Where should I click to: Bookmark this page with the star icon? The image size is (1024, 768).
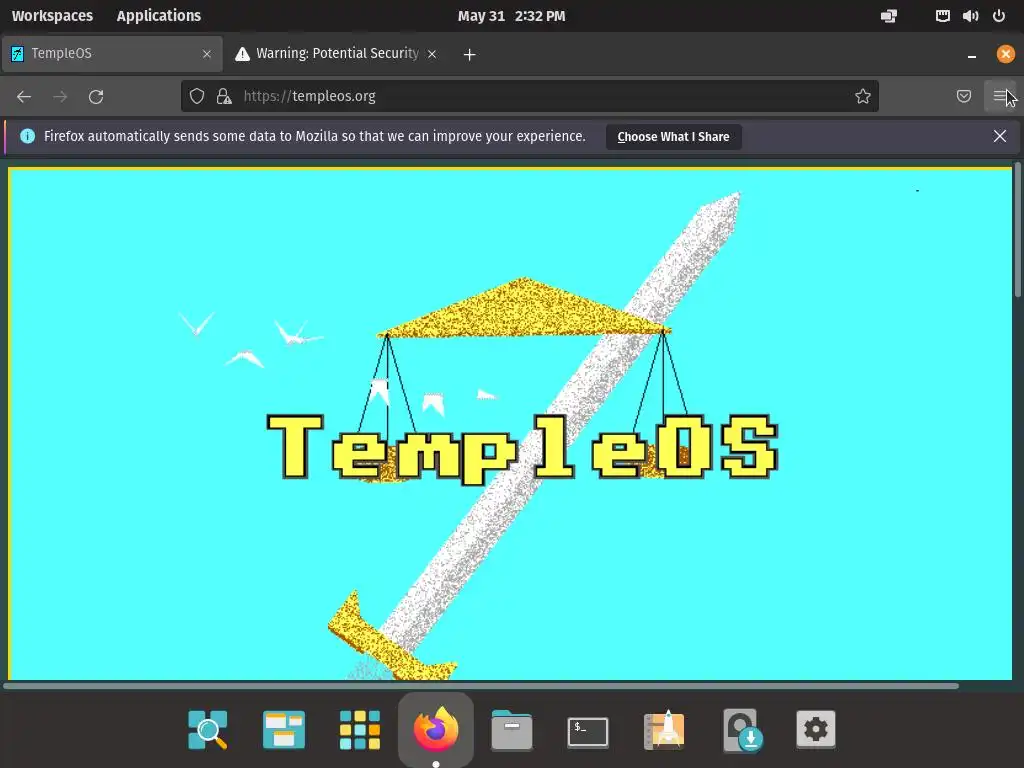click(863, 97)
